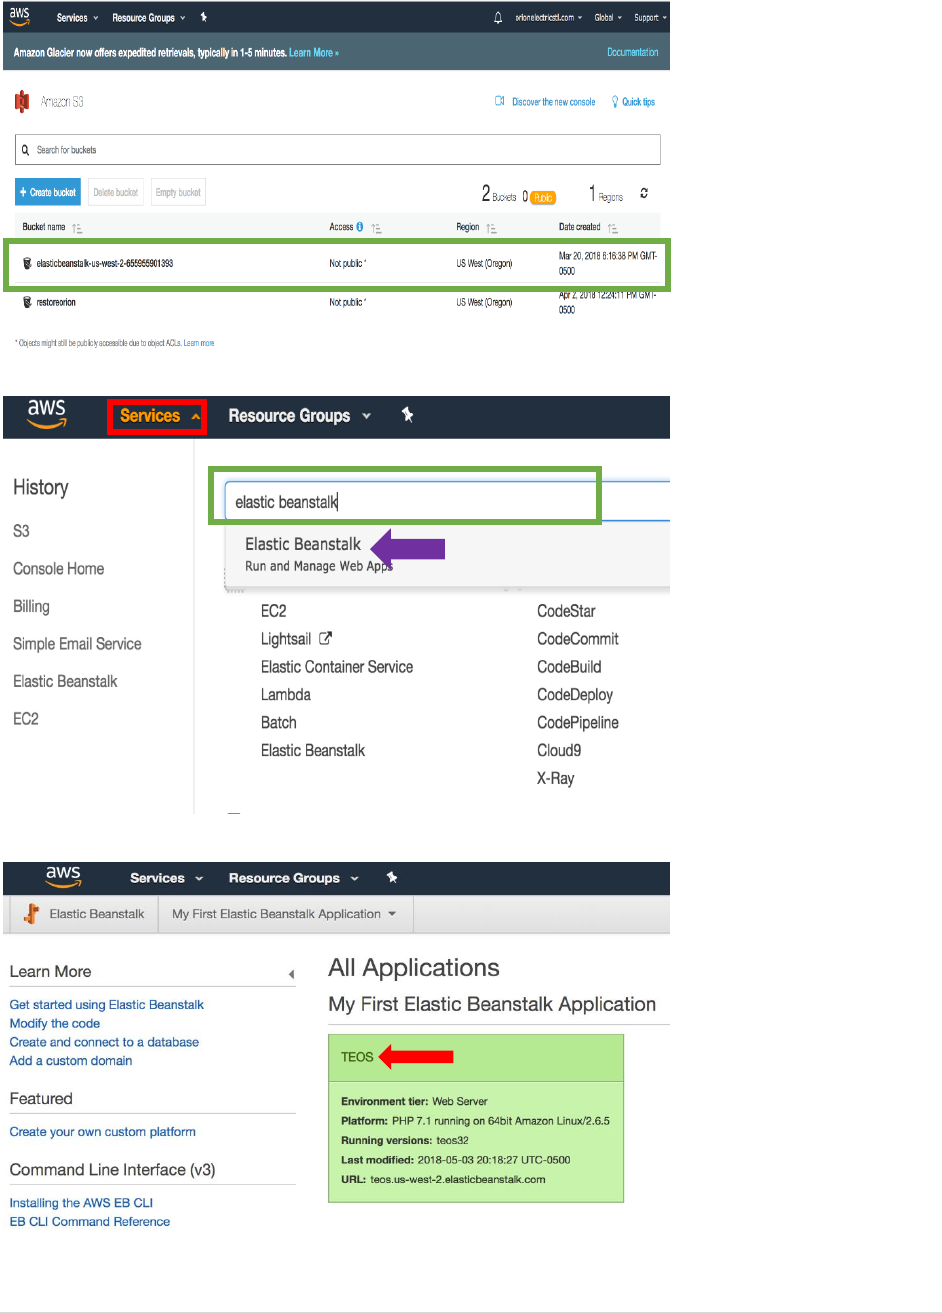942x1313 pixels.
Task: Open Services dropdown in S3 console header
Action: [78, 18]
